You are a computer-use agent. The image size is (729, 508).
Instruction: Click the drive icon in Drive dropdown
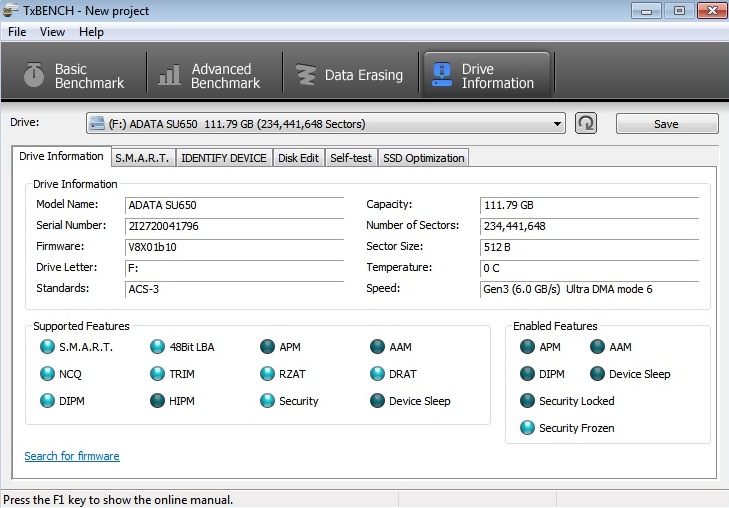coord(97,124)
